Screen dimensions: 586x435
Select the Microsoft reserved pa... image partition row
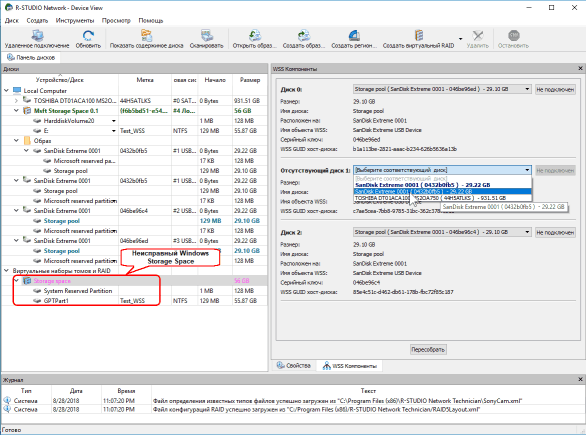tap(135, 161)
